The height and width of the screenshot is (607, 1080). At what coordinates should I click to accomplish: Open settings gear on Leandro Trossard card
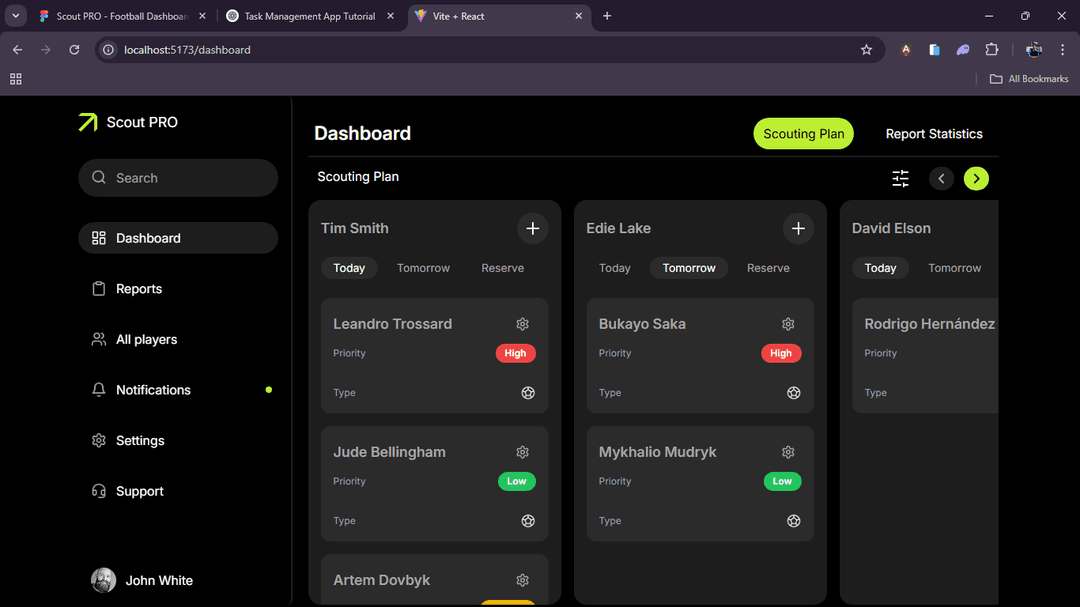coord(522,323)
